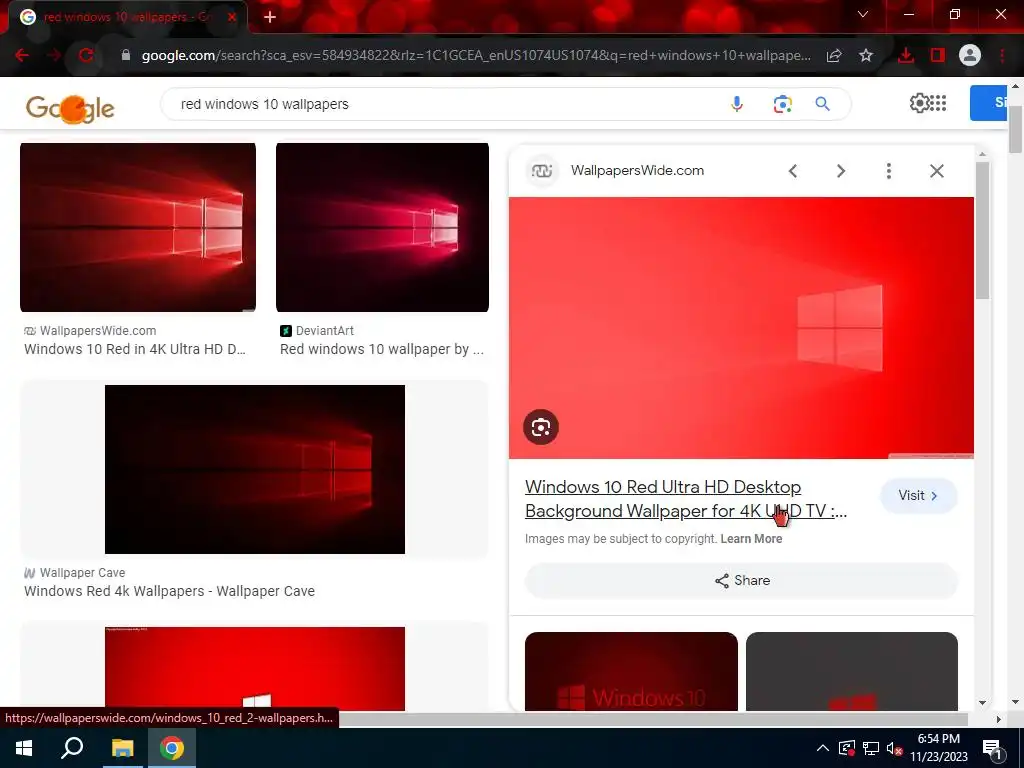The image size is (1024, 768).
Task: Open a new tab with plus button
Action: coord(270,17)
